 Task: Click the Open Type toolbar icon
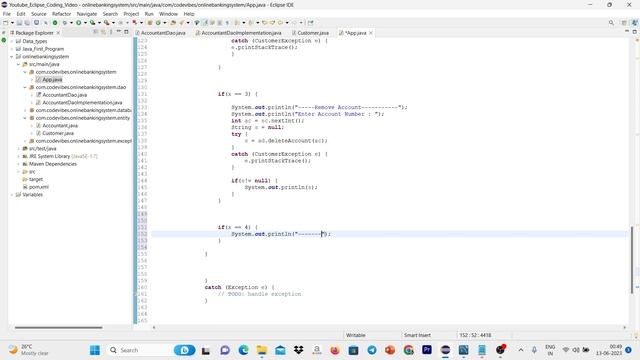[173, 22]
